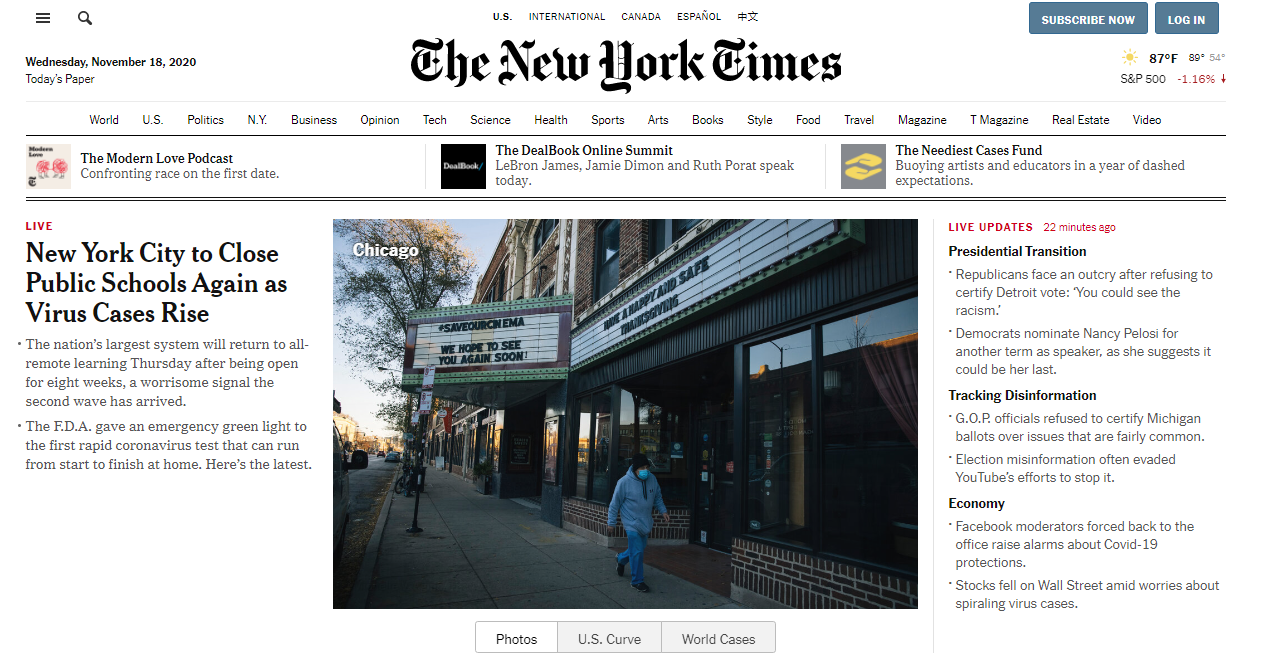Viewport: 1274px width, 658px height.
Task: Read the F.D.A. rapid coronavirus test bullet
Action: [169, 445]
